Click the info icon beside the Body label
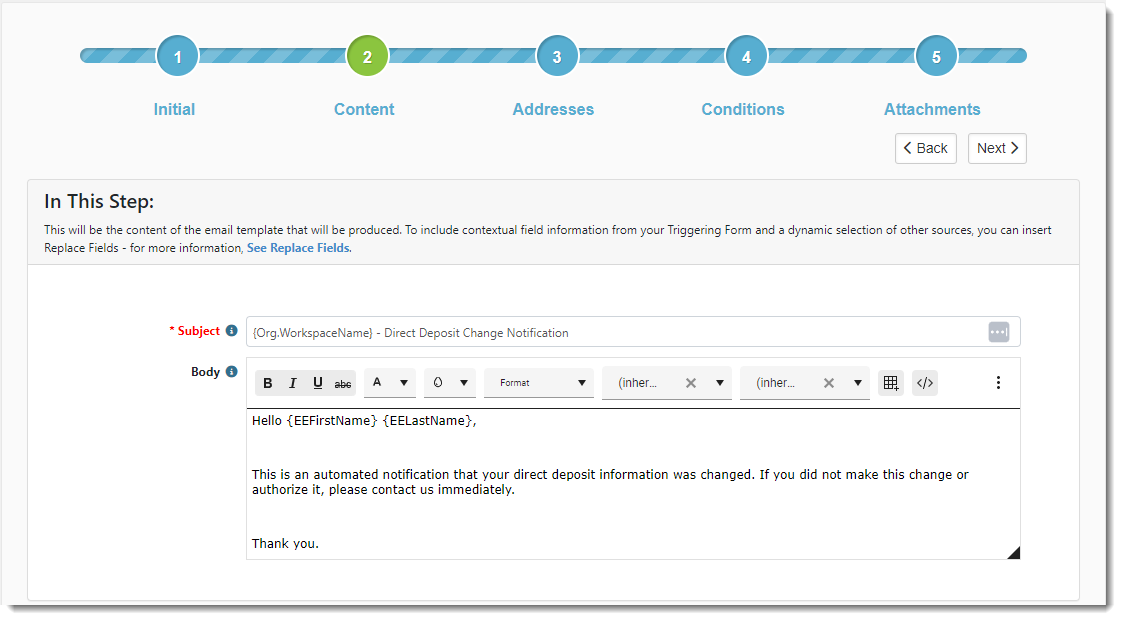1121x620 pixels. pyautogui.click(x=232, y=372)
